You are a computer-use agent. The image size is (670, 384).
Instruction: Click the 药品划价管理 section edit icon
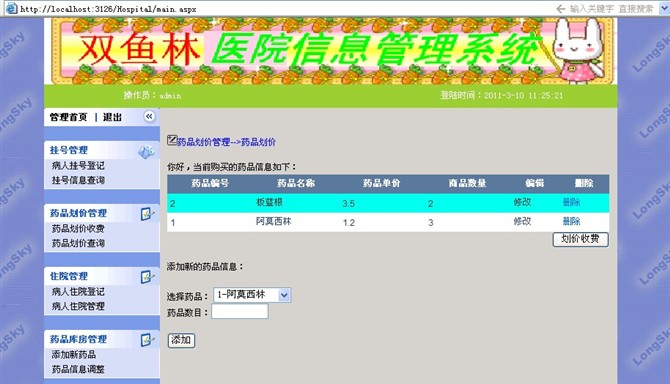click(147, 214)
